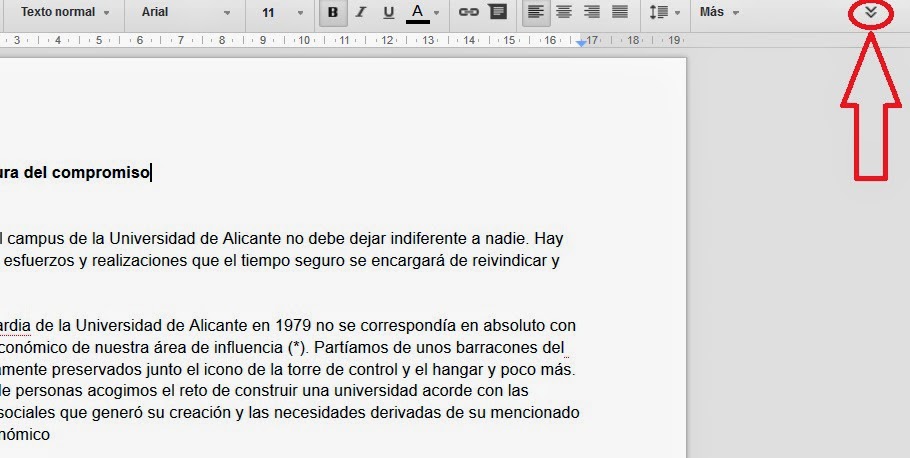Image resolution: width=910 pixels, height=458 pixels.
Task: Collapse menus with double chevron icon
Action: pos(871,12)
